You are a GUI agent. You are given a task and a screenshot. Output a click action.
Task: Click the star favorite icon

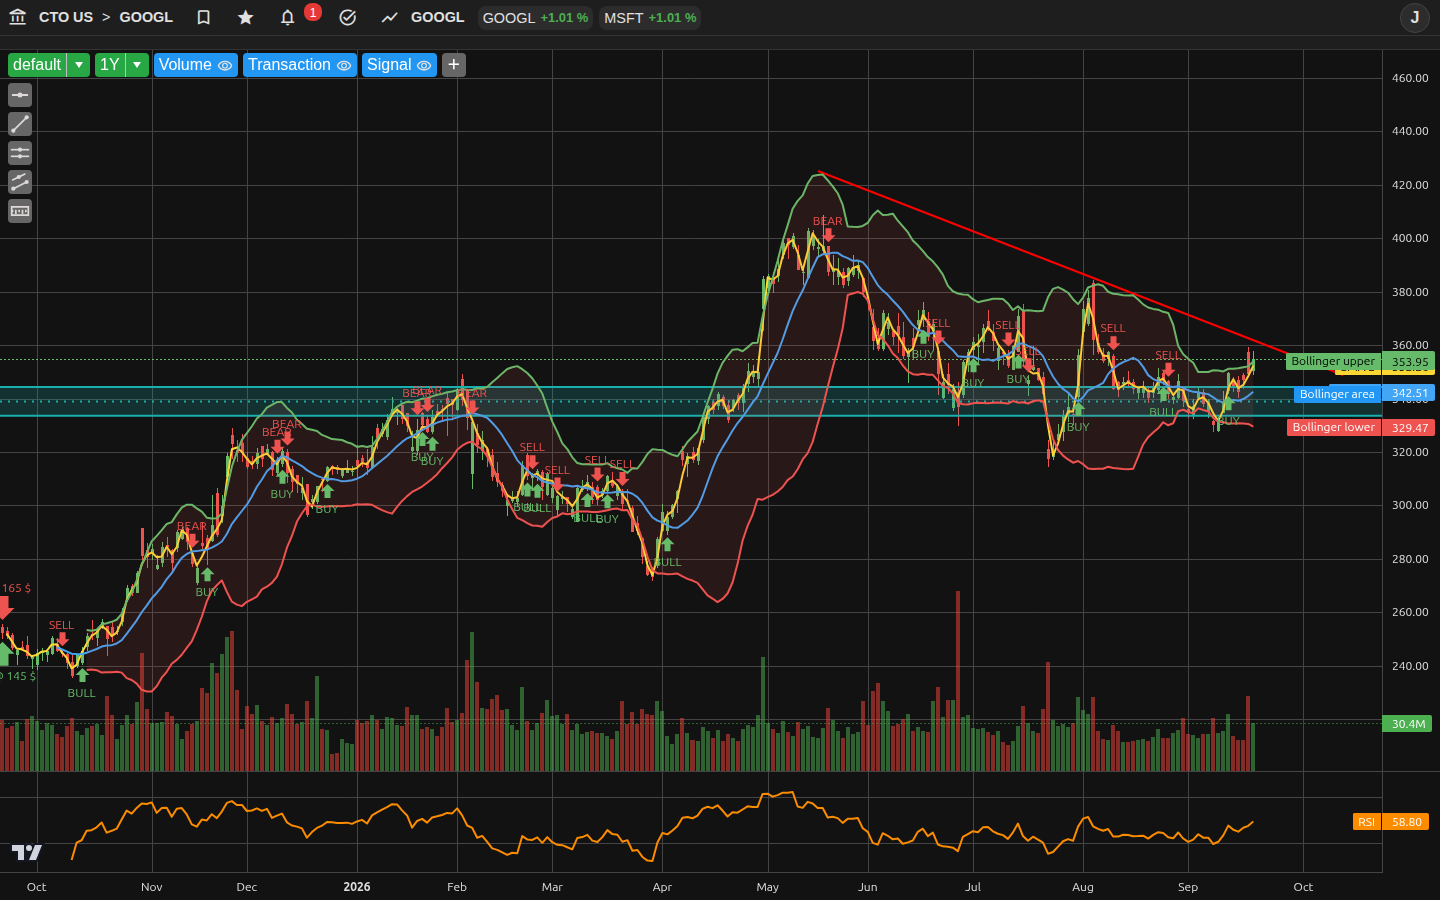pyautogui.click(x=246, y=17)
